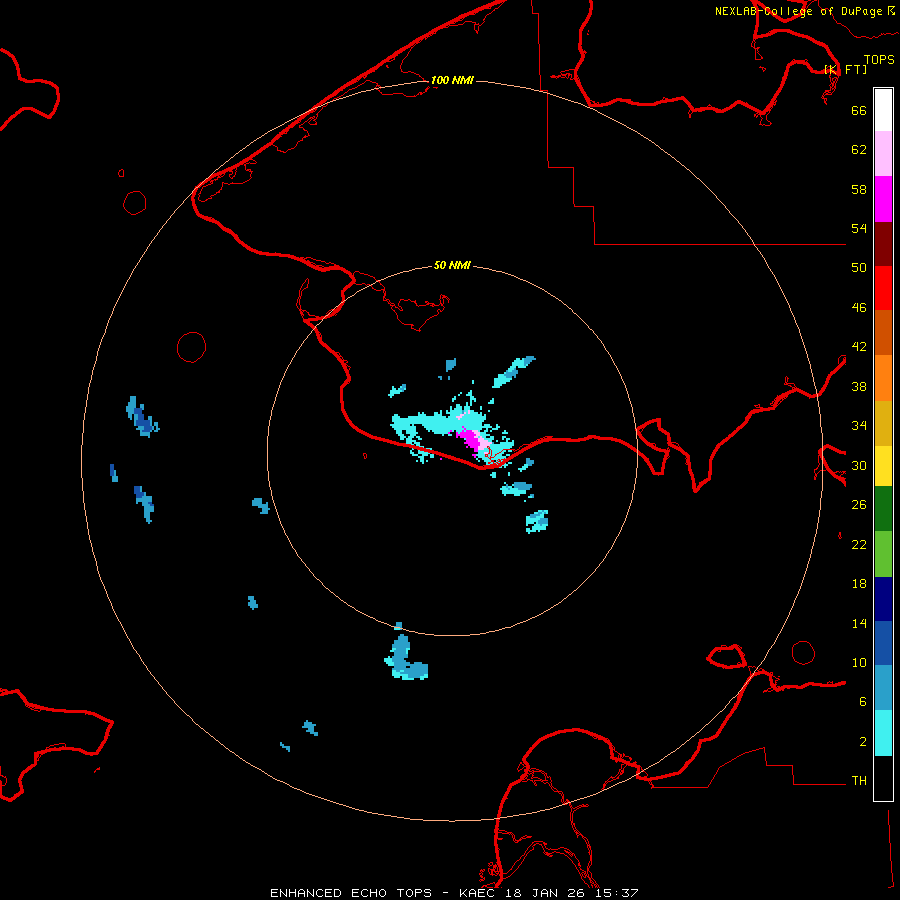Click the "KAEC" radar site identifier

[x=478, y=893]
